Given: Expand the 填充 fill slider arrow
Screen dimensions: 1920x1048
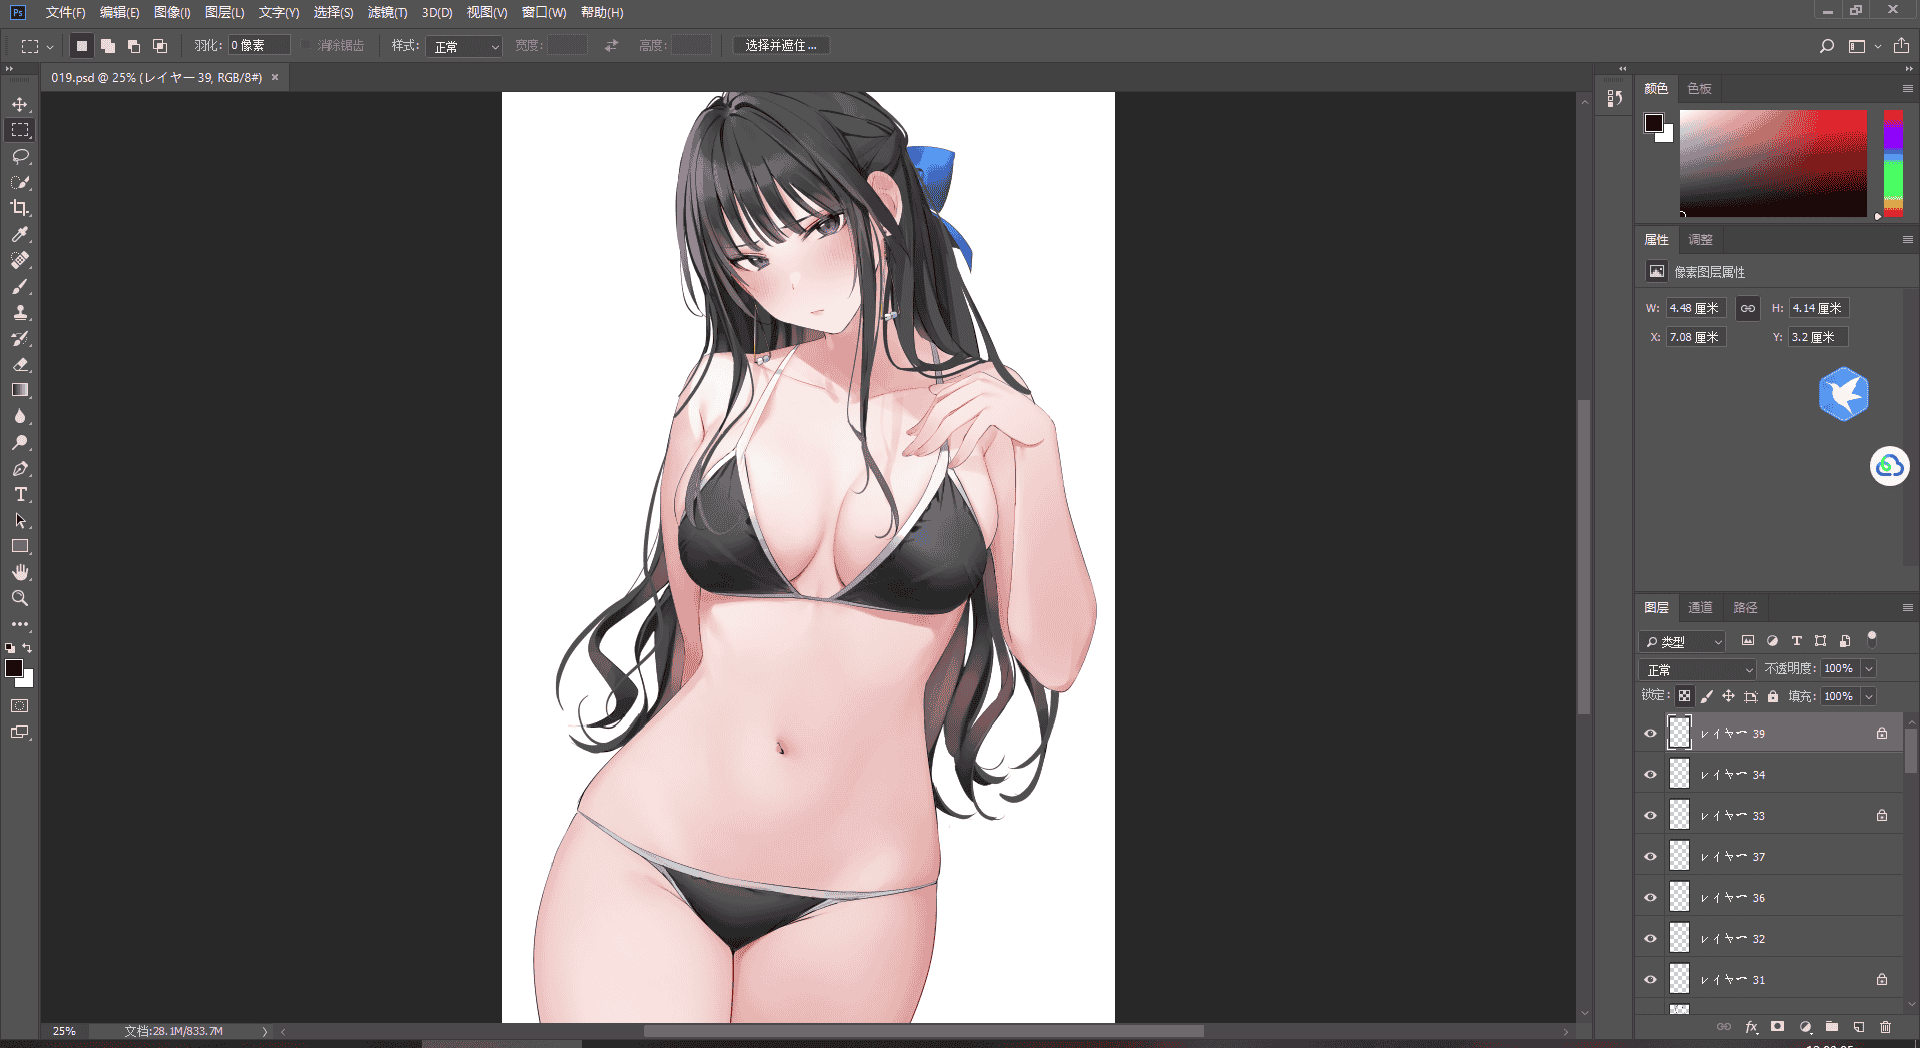Looking at the screenshot, I should [1868, 696].
